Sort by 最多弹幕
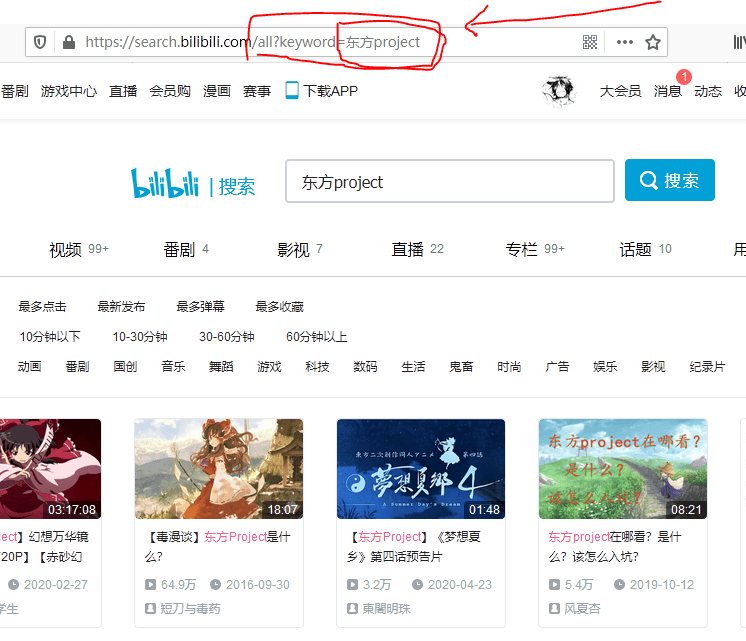 pos(200,306)
